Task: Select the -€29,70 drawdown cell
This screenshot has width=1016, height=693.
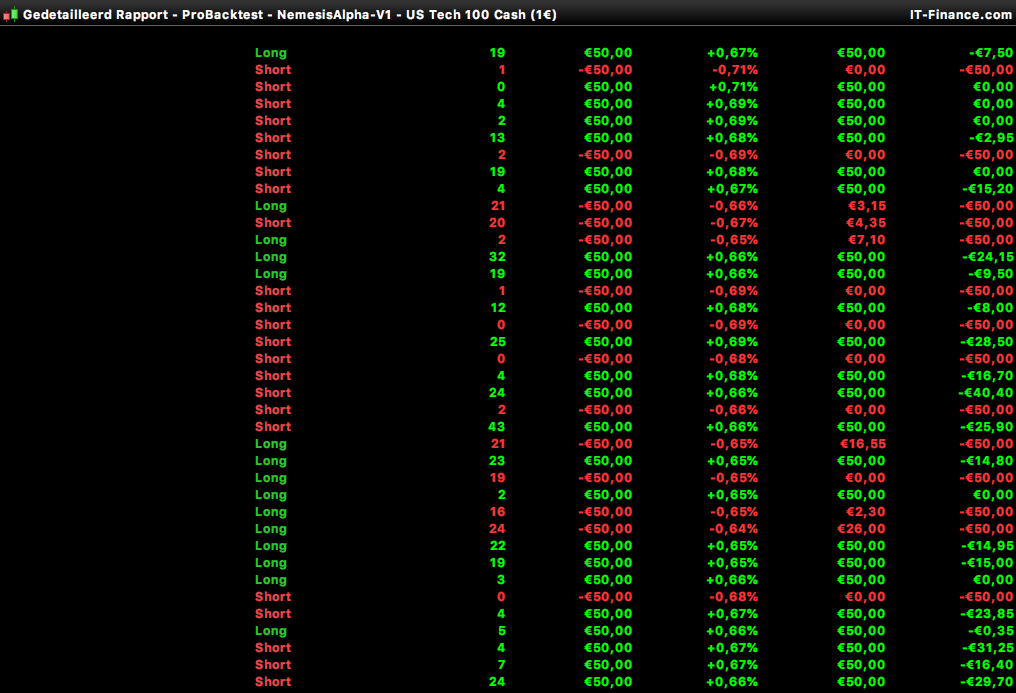Action: [987, 682]
